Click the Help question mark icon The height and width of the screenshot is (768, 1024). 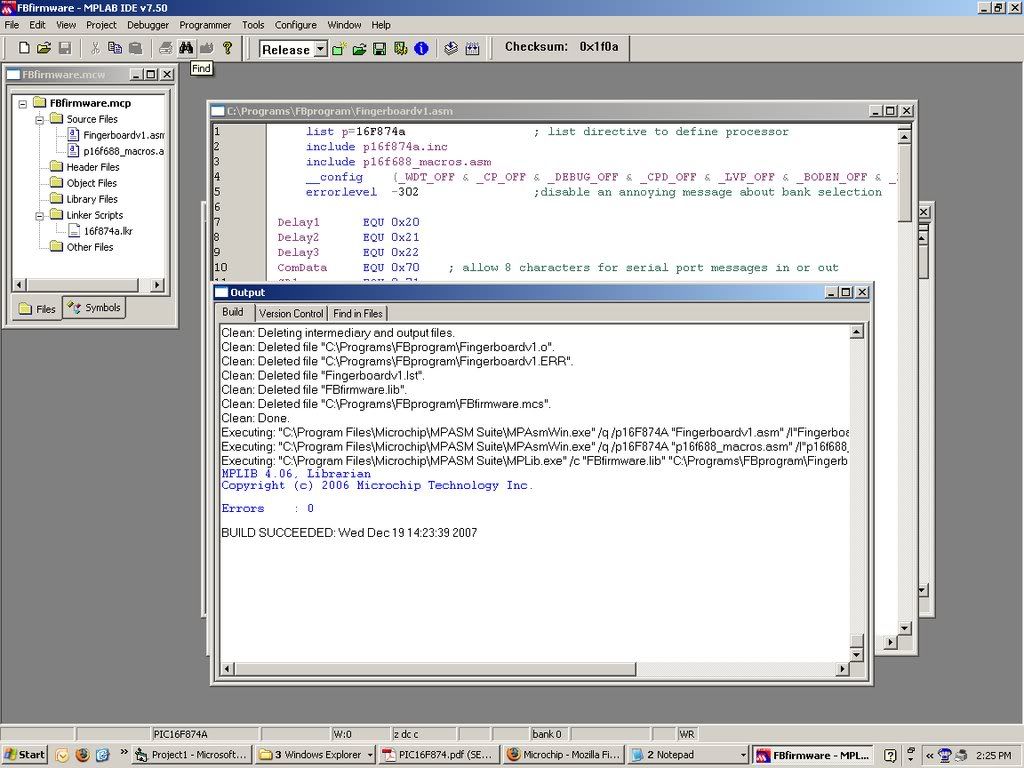point(227,48)
